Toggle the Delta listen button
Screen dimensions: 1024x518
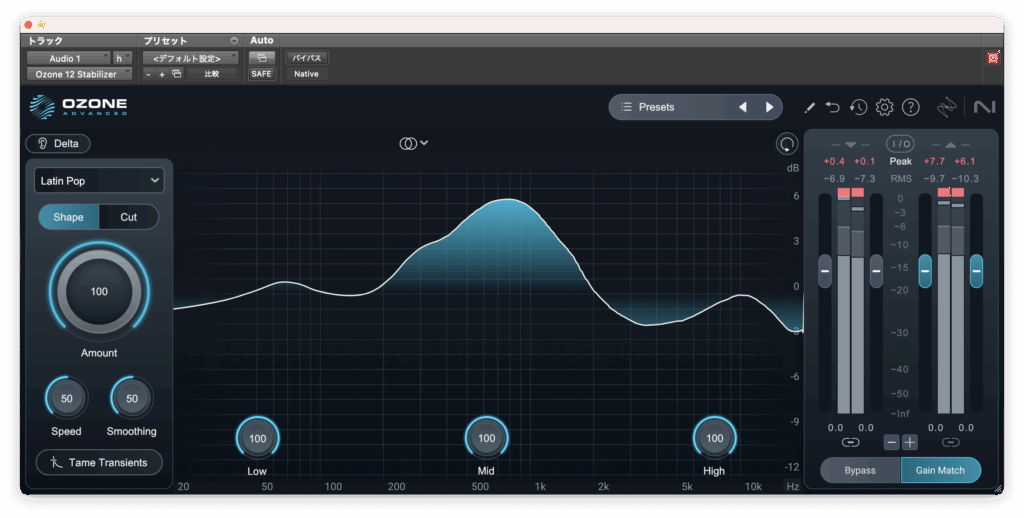click(58, 143)
